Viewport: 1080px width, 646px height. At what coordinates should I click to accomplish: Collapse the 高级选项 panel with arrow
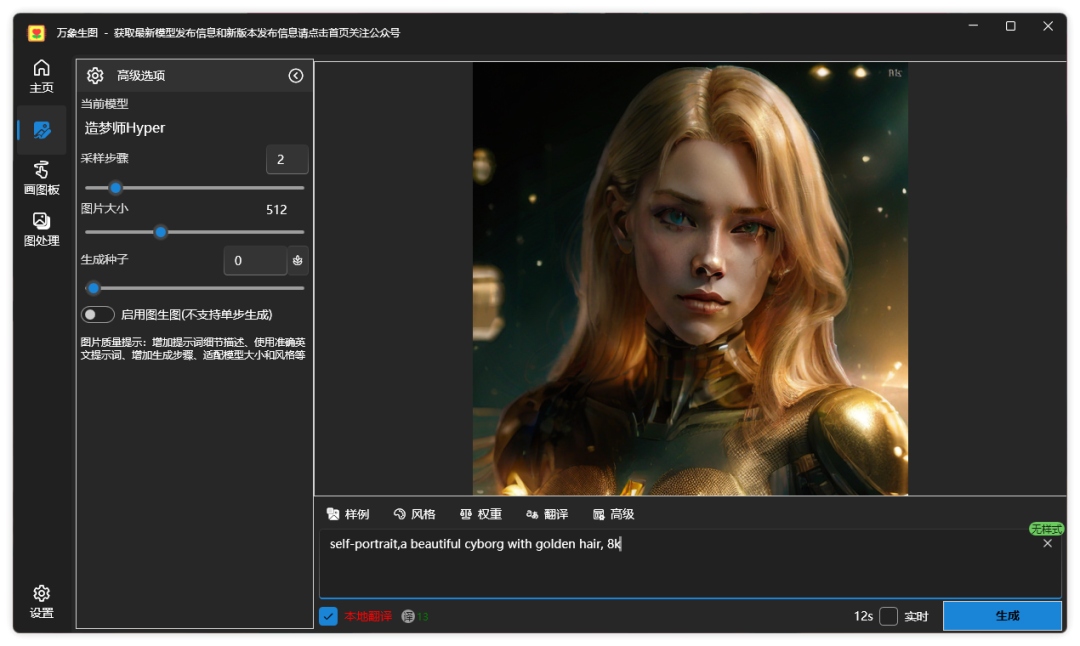pos(296,76)
